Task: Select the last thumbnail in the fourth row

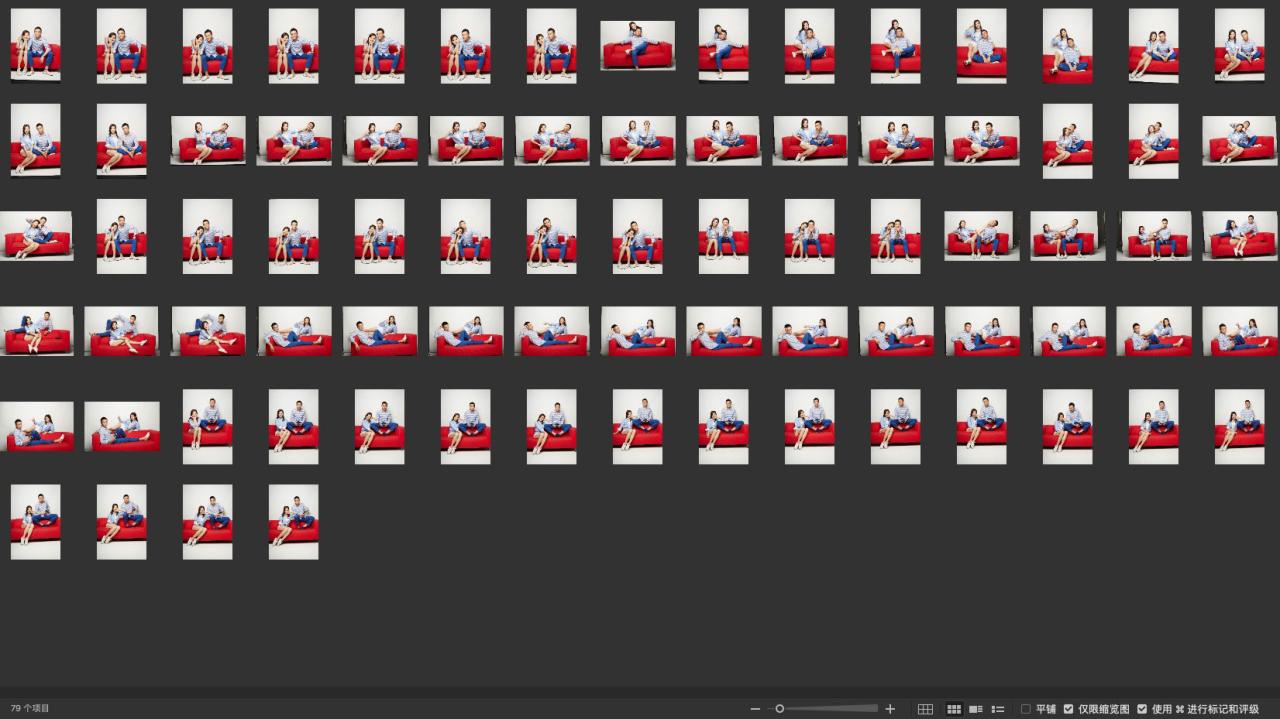Action: pyautogui.click(x=1240, y=331)
